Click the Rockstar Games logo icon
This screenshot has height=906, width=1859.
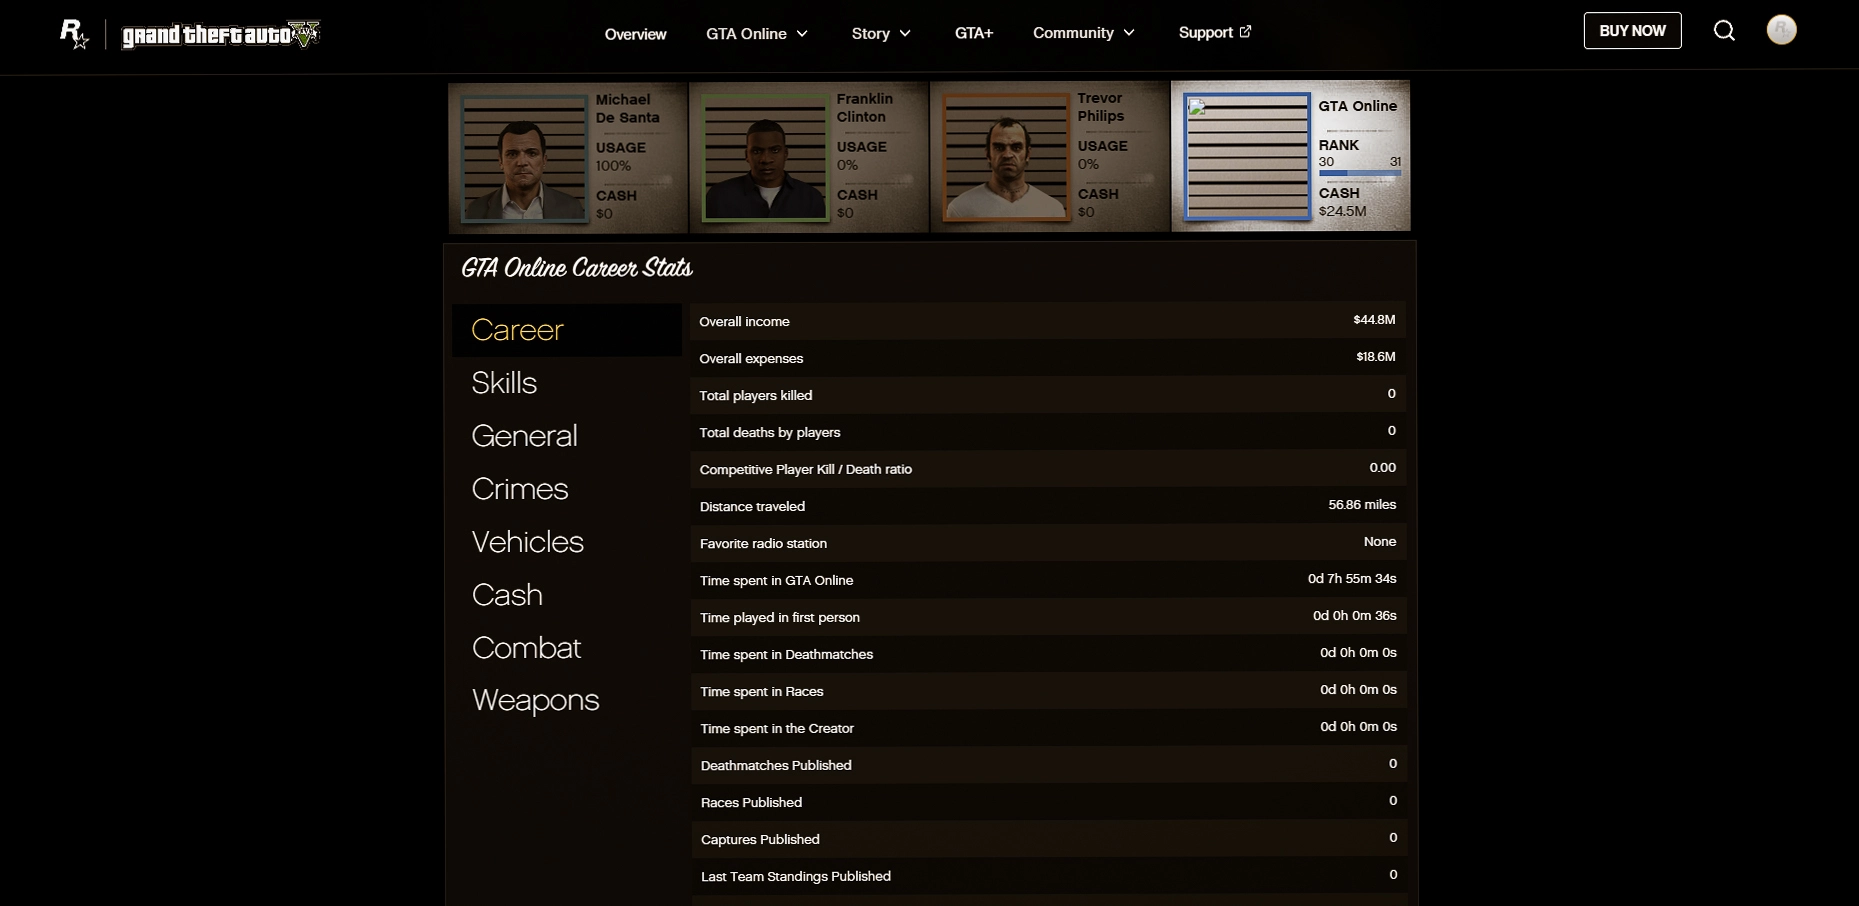74,34
